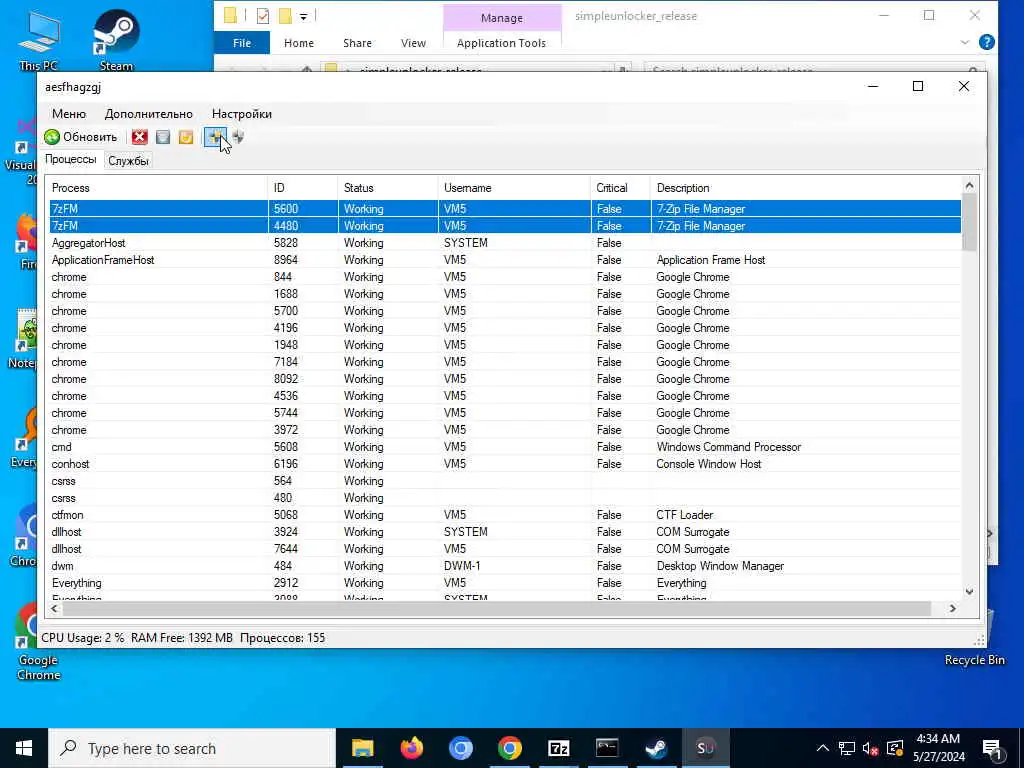
Task: Select the Процессы tab
Action: [x=71, y=159]
